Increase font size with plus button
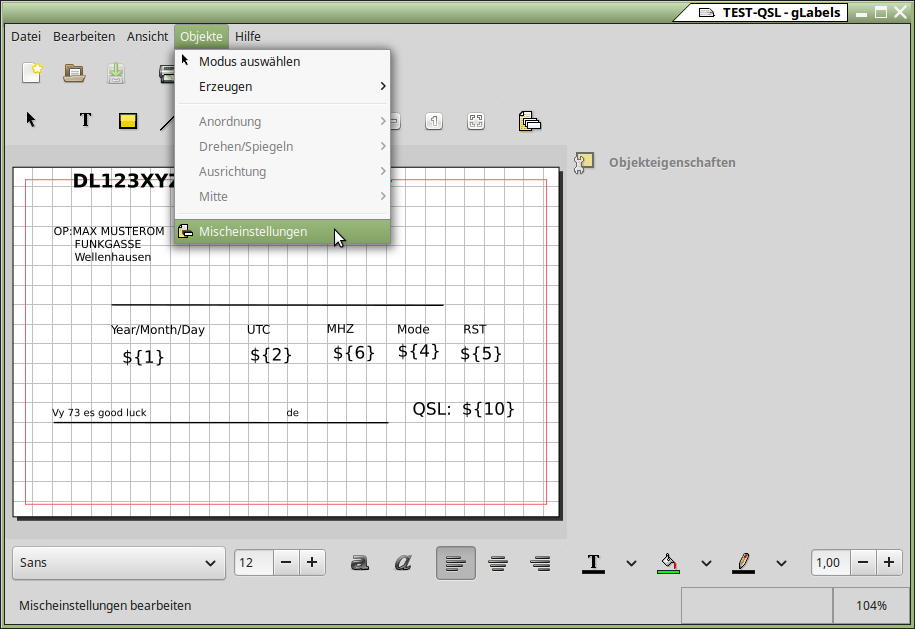Viewport: 915px width, 629px height. tap(312, 563)
